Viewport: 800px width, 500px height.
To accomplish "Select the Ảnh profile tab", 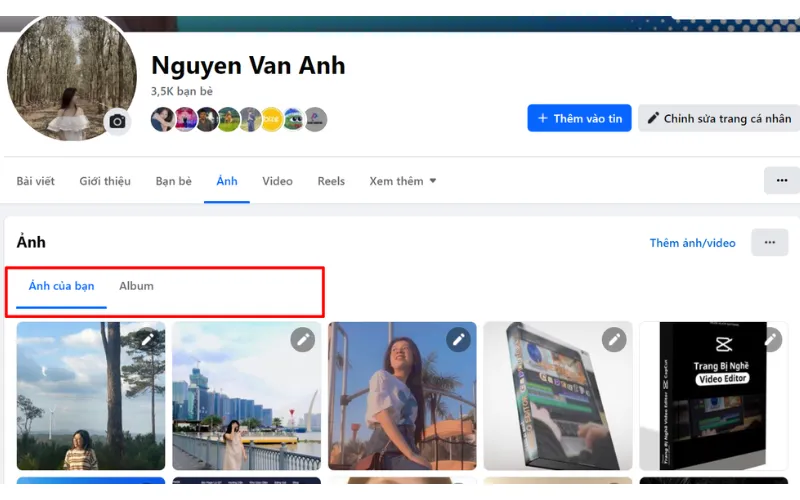I will (227, 181).
